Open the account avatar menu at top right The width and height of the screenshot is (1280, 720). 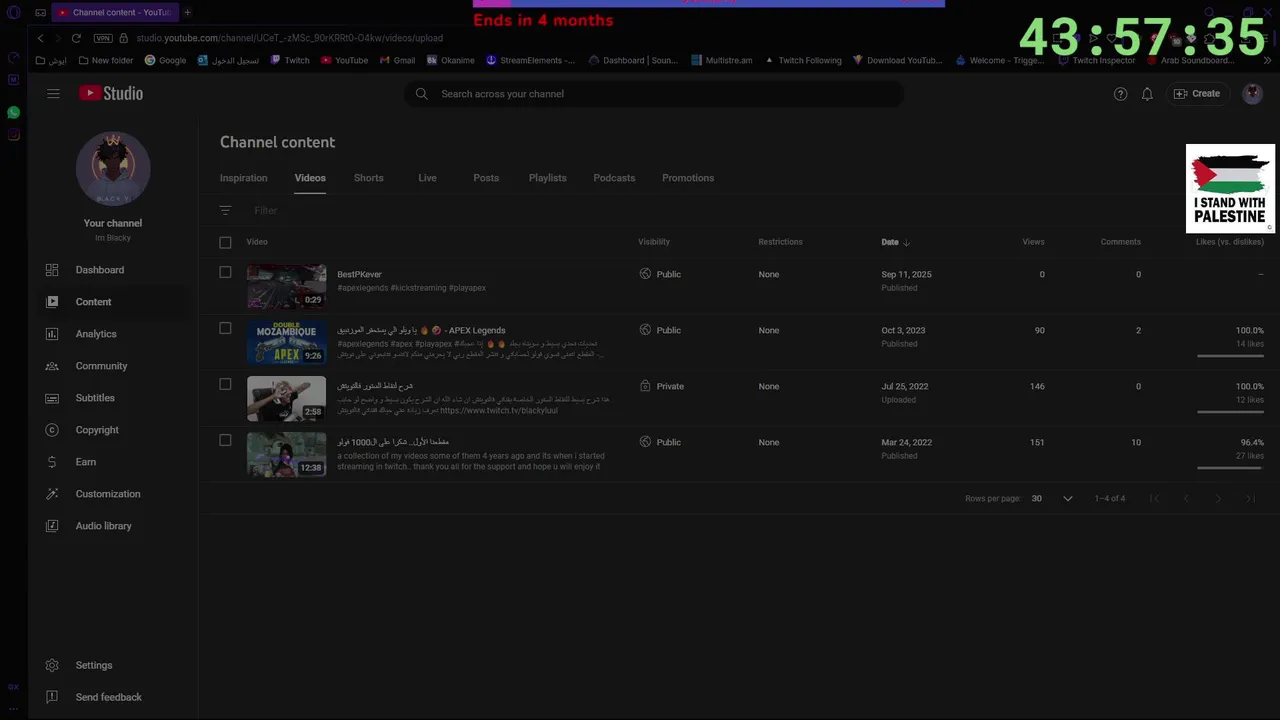(x=1252, y=94)
